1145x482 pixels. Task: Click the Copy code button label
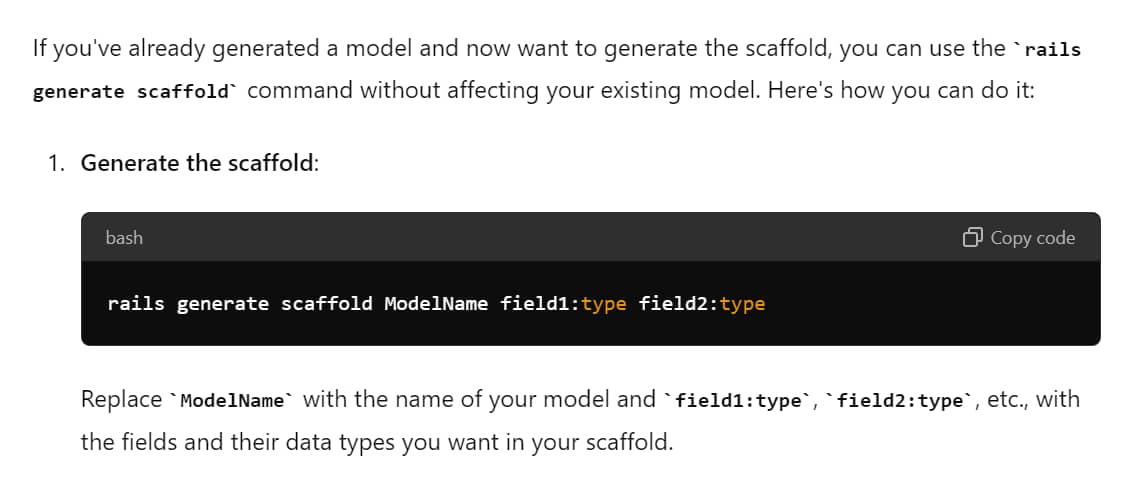[x=1033, y=238]
